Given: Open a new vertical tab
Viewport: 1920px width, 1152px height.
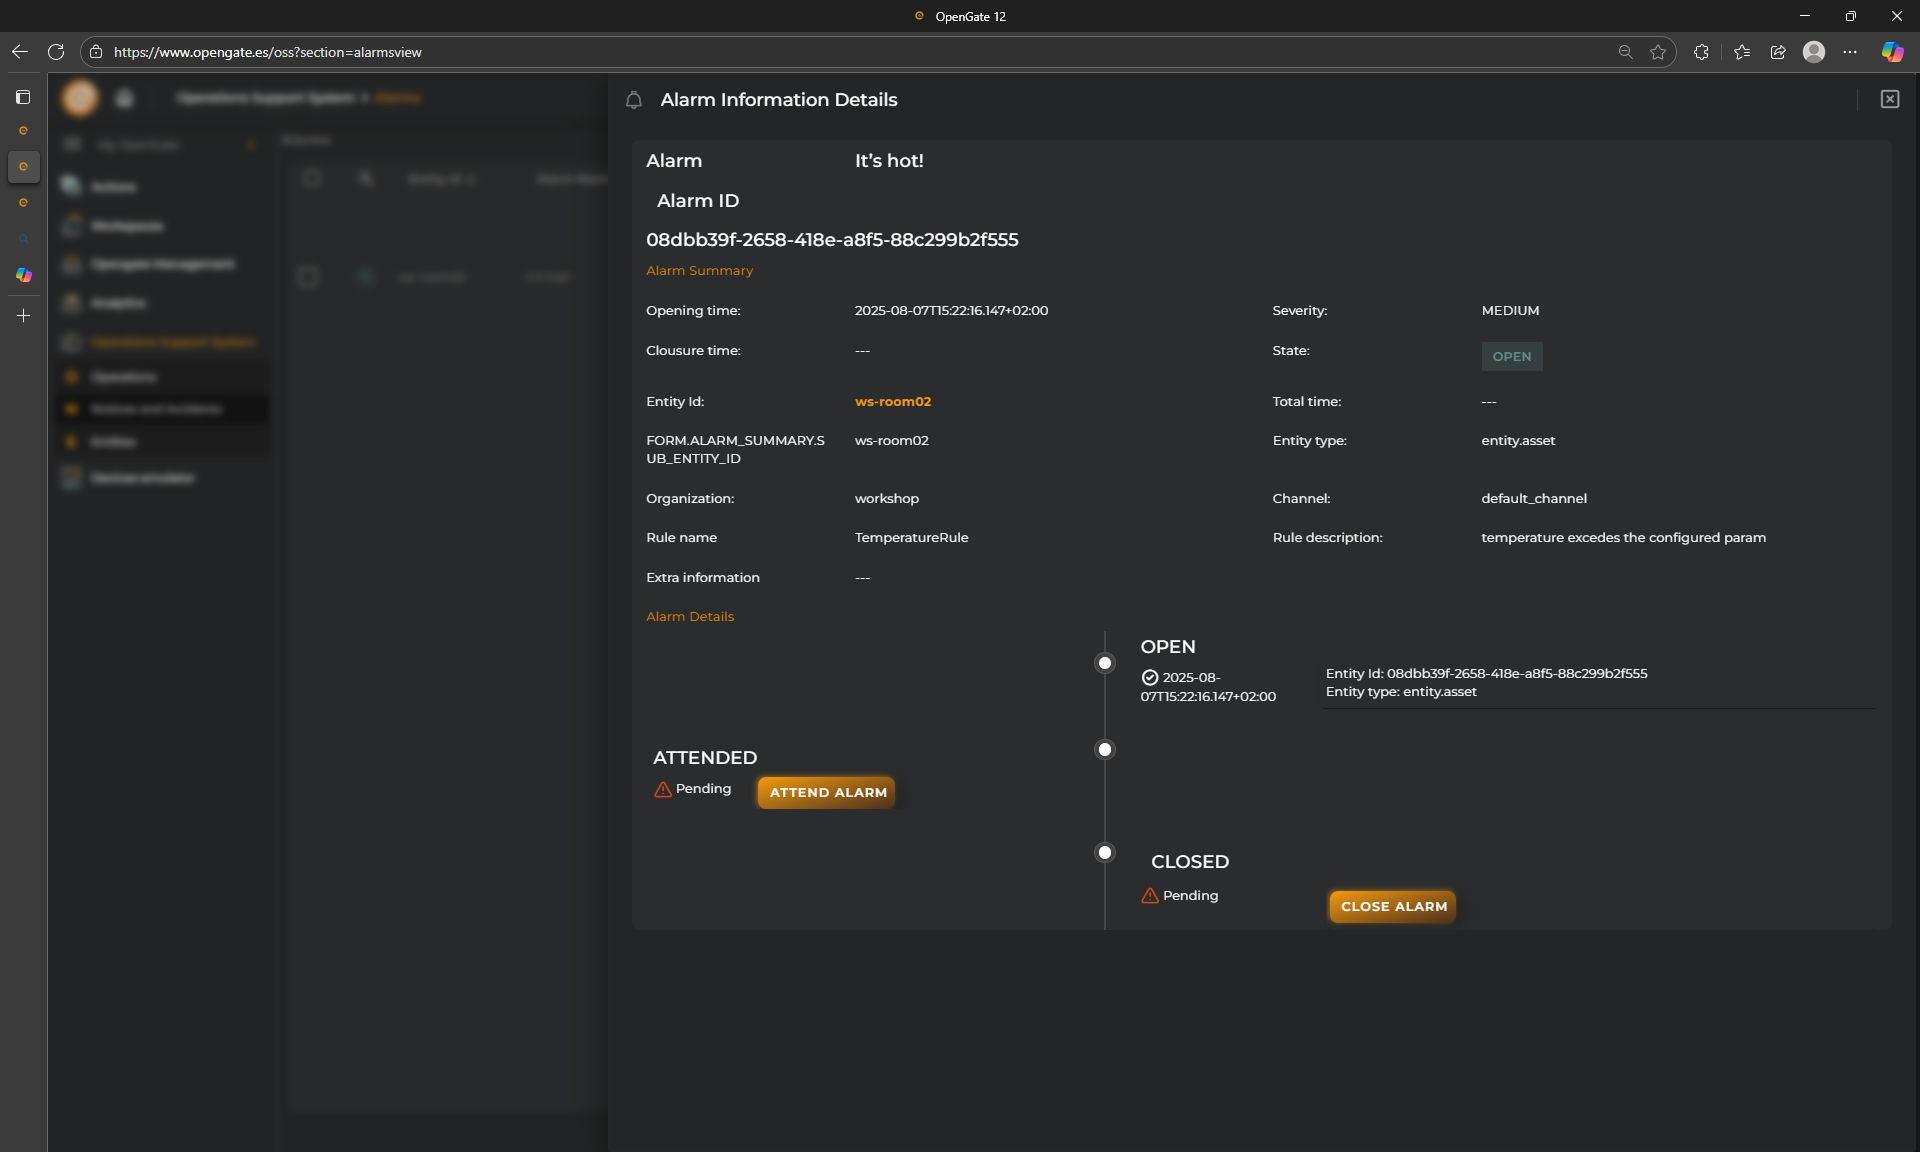Looking at the screenshot, I should coord(23,315).
